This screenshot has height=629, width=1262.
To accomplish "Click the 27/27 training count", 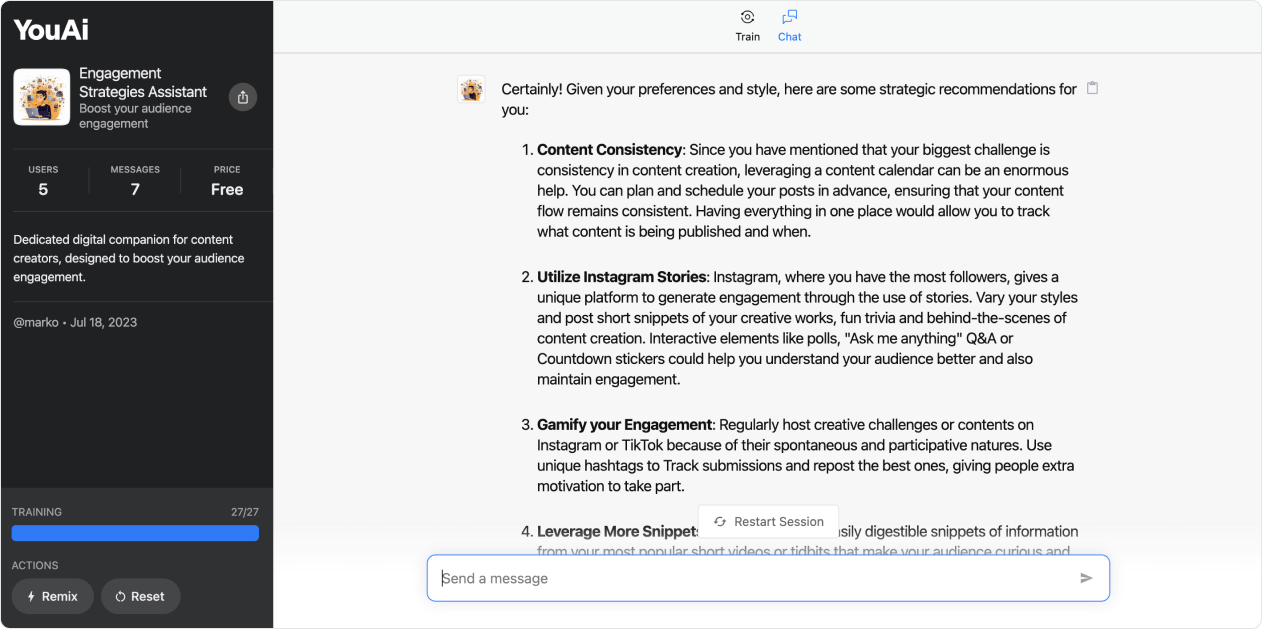I will click(x=244, y=512).
